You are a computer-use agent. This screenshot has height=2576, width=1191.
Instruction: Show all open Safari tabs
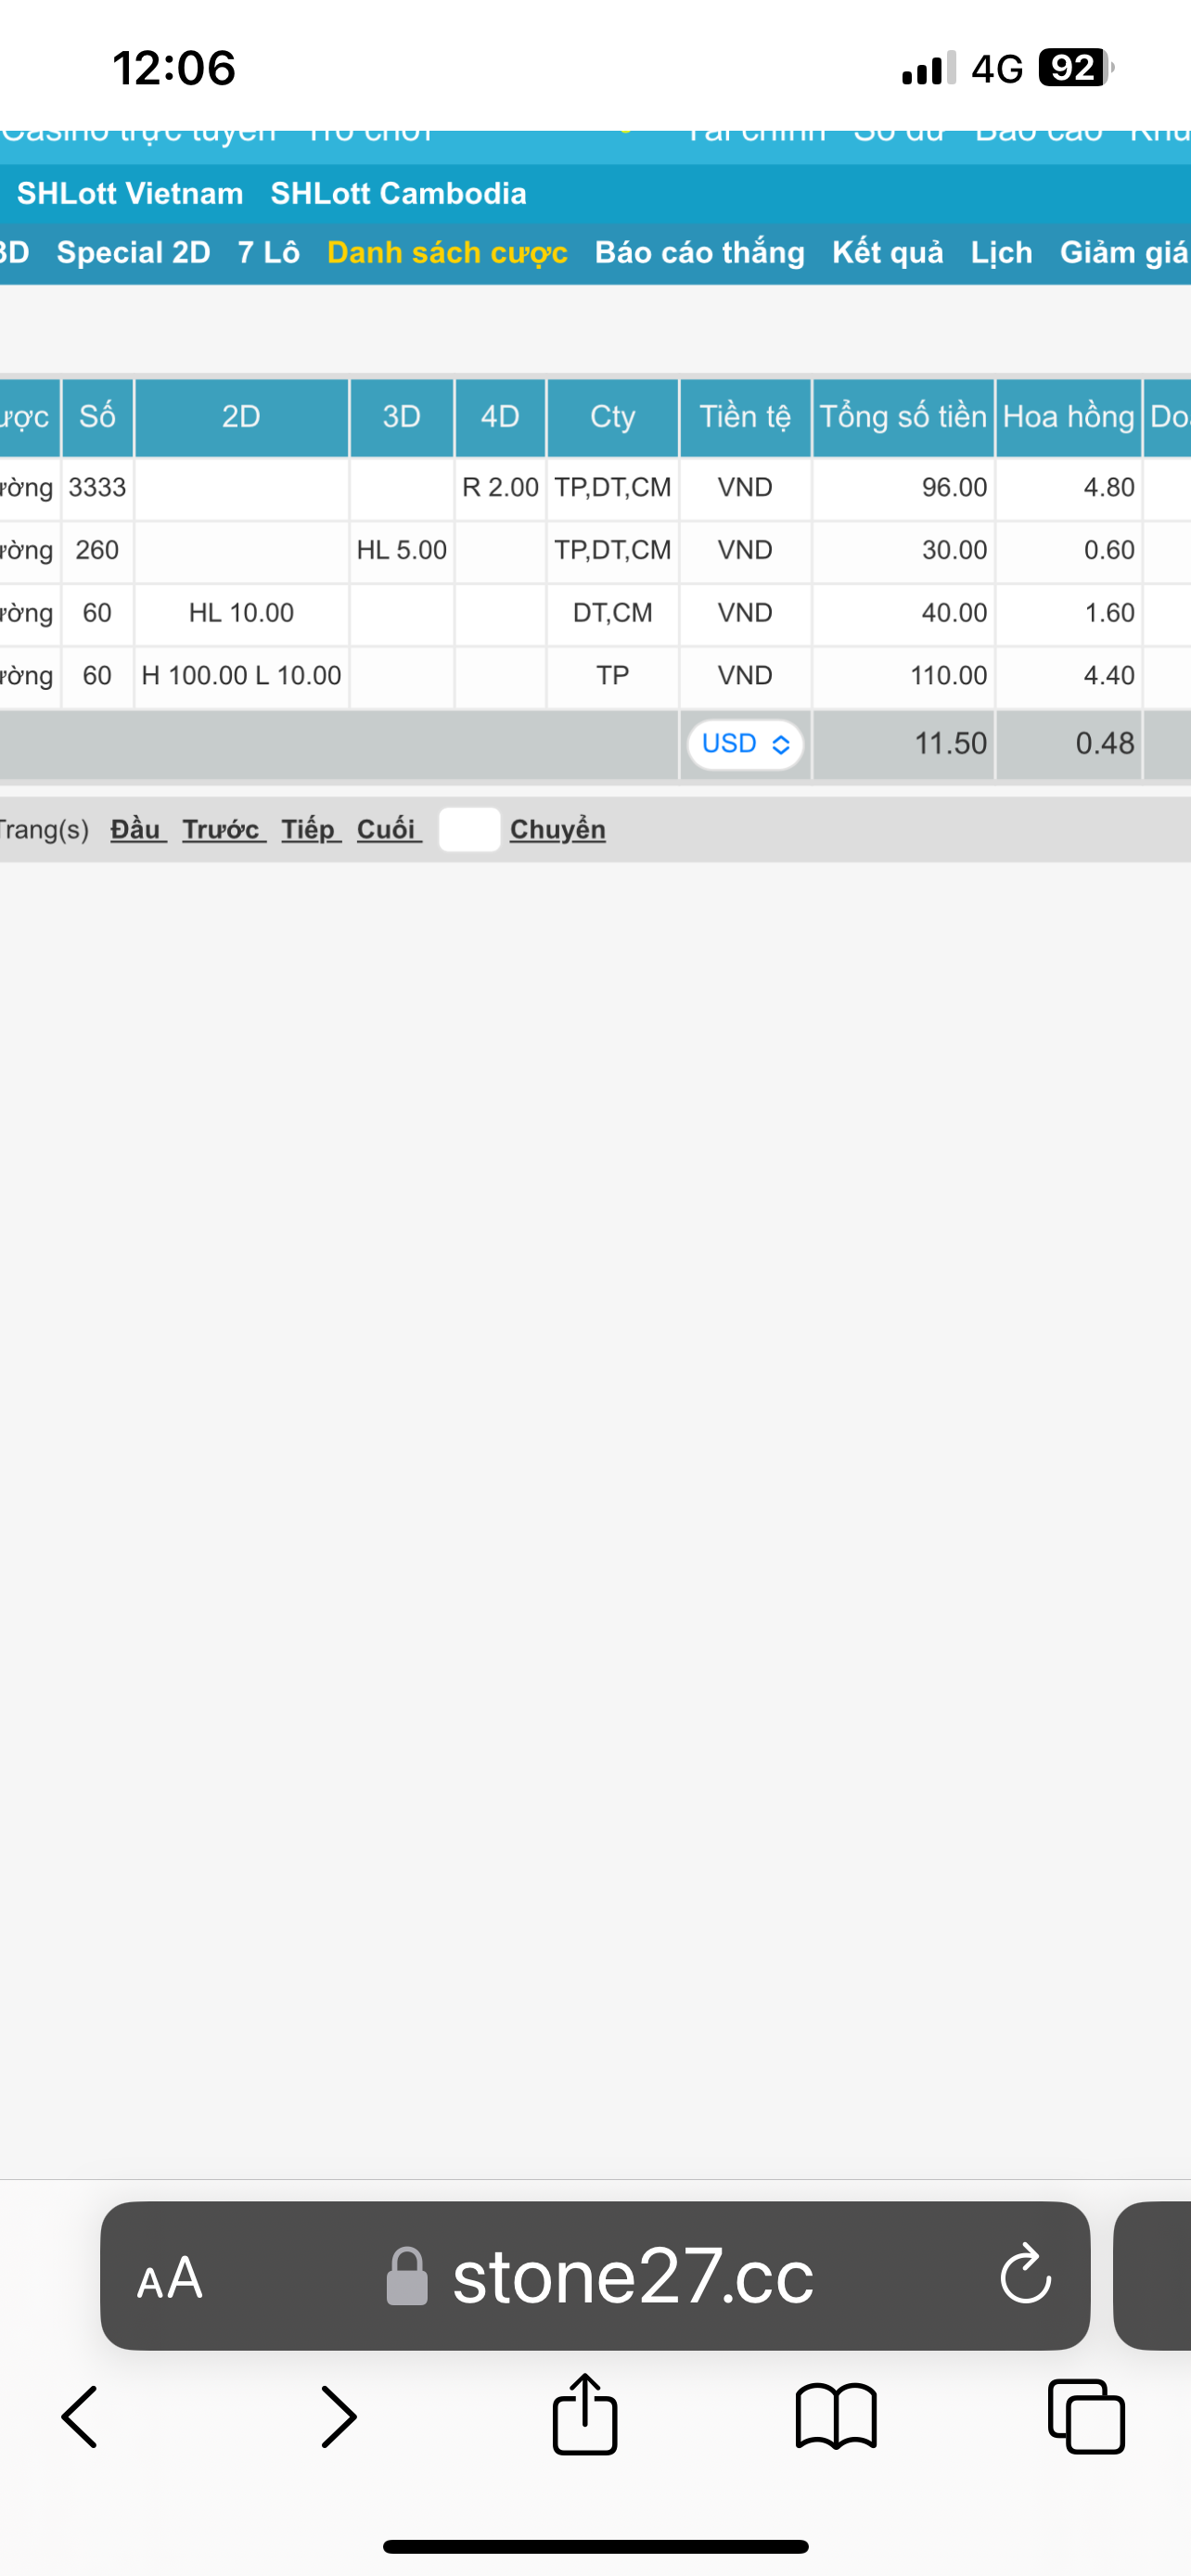point(1086,2416)
